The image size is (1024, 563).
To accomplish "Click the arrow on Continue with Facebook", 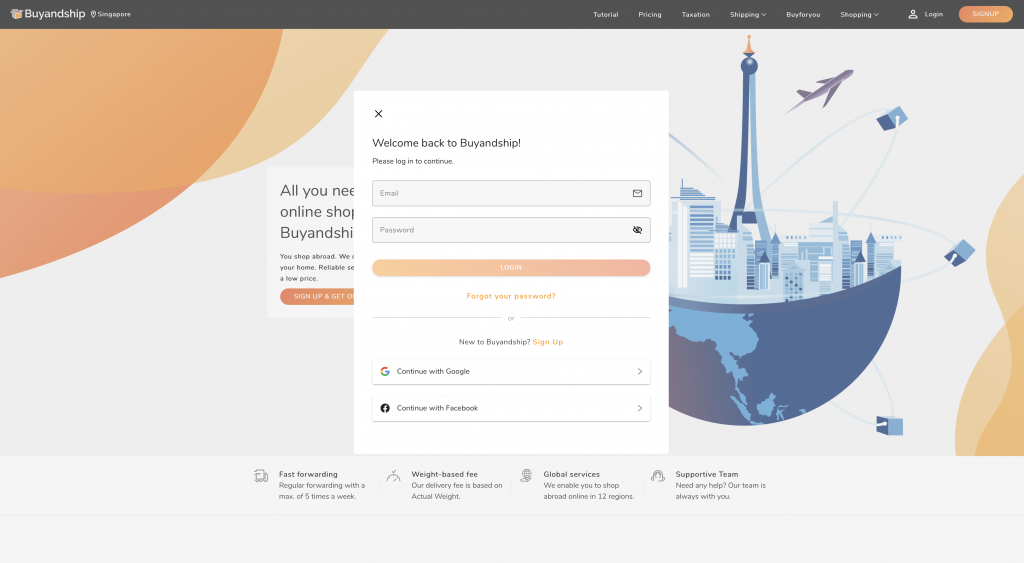I will tap(639, 408).
